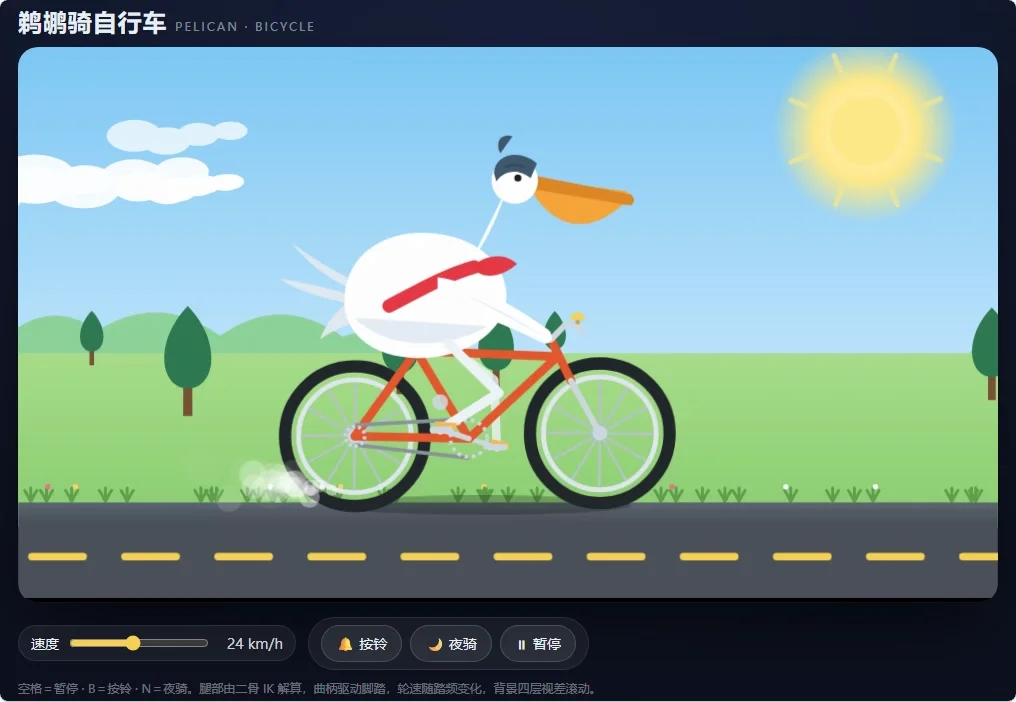This screenshot has width=1016, height=702.
Task: Click the pelican's orange beak
Action: tap(583, 200)
